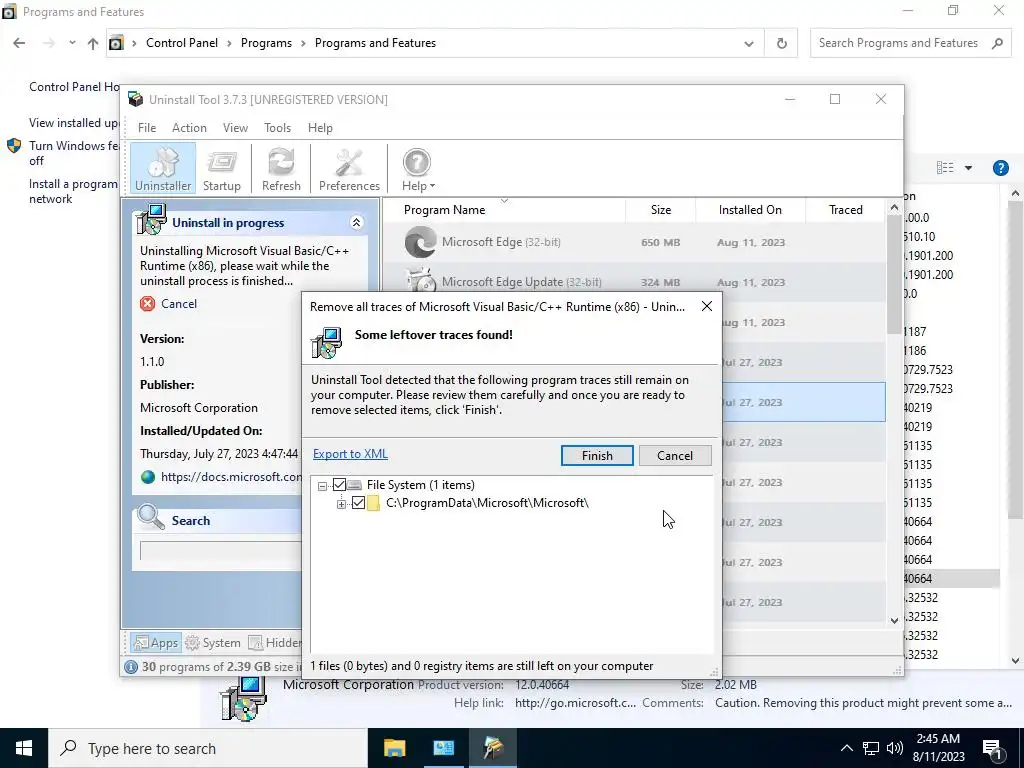The height and width of the screenshot is (768, 1024).
Task: Open the Help toolbar dropdown
Action: (x=417, y=168)
